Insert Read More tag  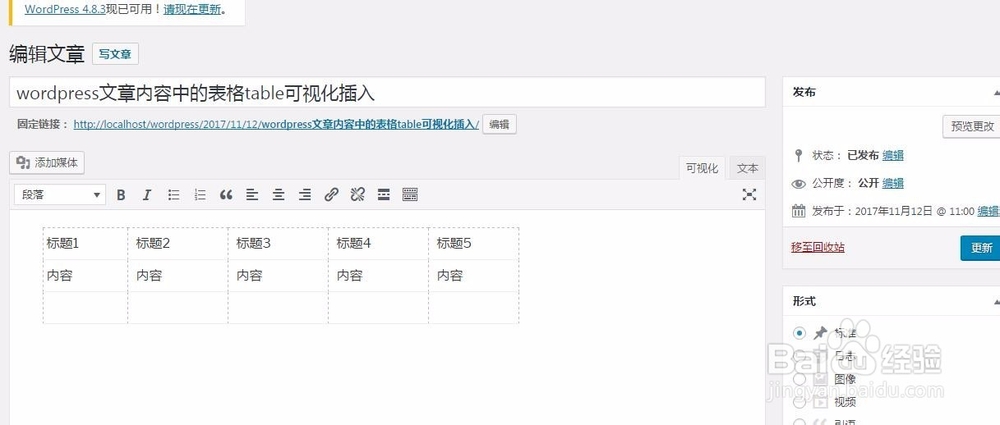(383, 195)
